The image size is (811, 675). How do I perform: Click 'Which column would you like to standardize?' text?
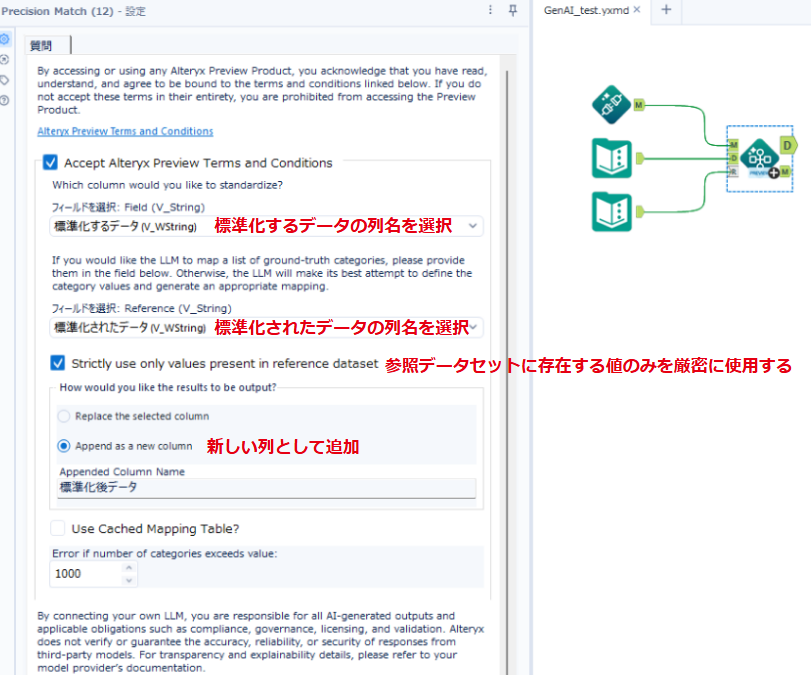(168, 185)
